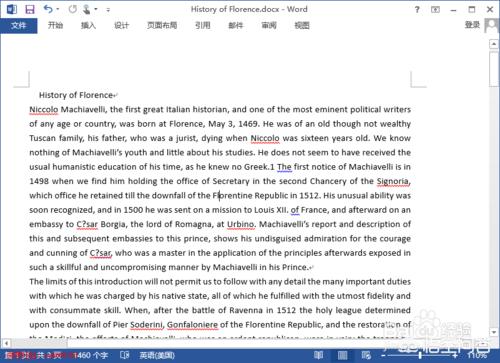Click the underlined word 'Gonfaloniere'
Screen dimensions: 500x363
tap(192, 324)
